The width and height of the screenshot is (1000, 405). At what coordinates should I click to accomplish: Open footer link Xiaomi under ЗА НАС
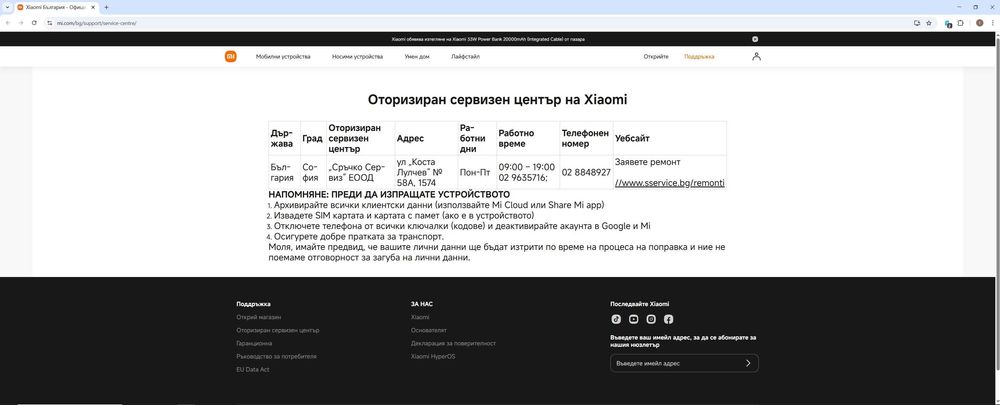pyautogui.click(x=420, y=317)
